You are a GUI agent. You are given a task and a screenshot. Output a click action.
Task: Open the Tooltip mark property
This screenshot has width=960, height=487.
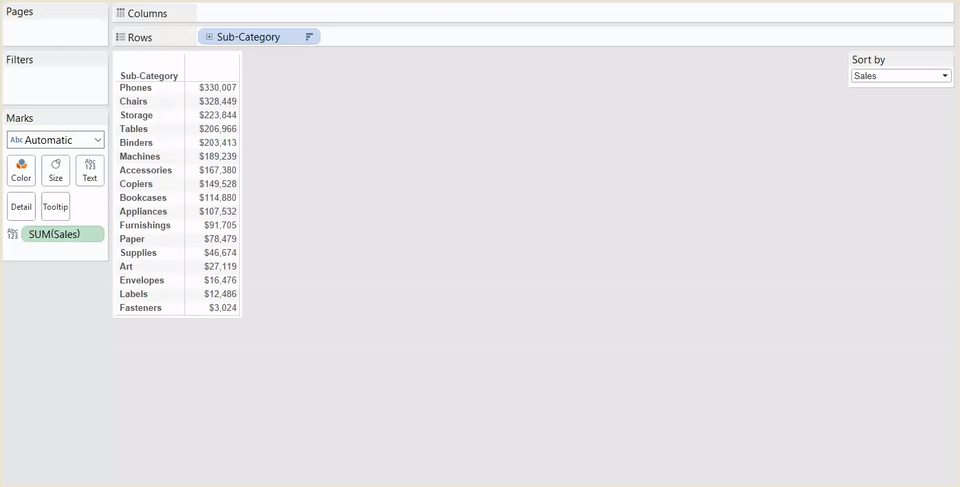click(55, 207)
